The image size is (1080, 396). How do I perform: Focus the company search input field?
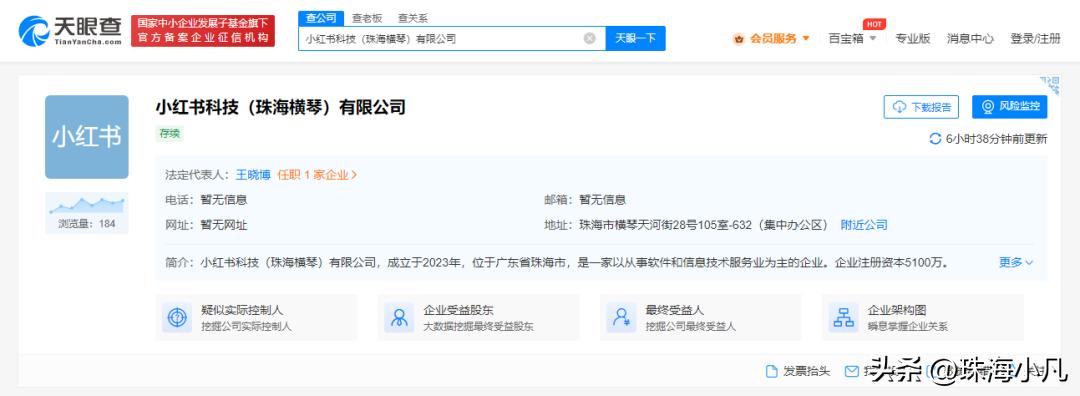pos(451,39)
